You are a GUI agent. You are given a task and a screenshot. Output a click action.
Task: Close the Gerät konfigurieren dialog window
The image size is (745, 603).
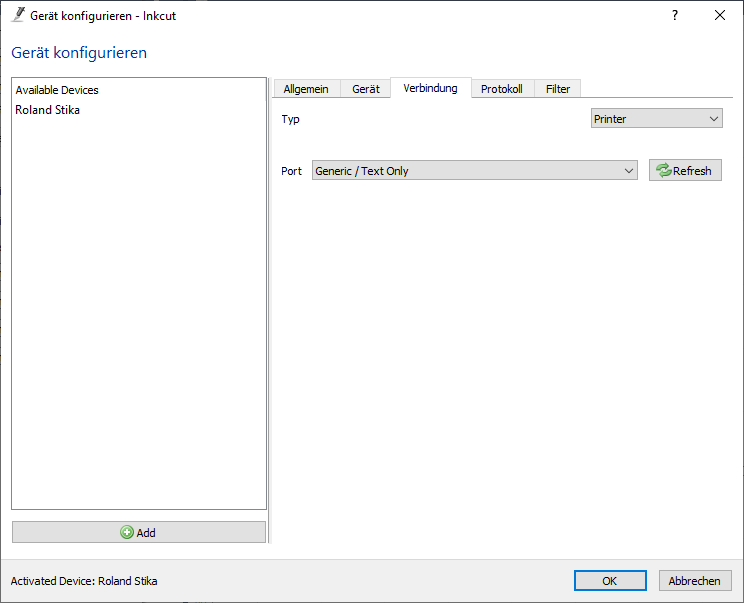tap(720, 16)
